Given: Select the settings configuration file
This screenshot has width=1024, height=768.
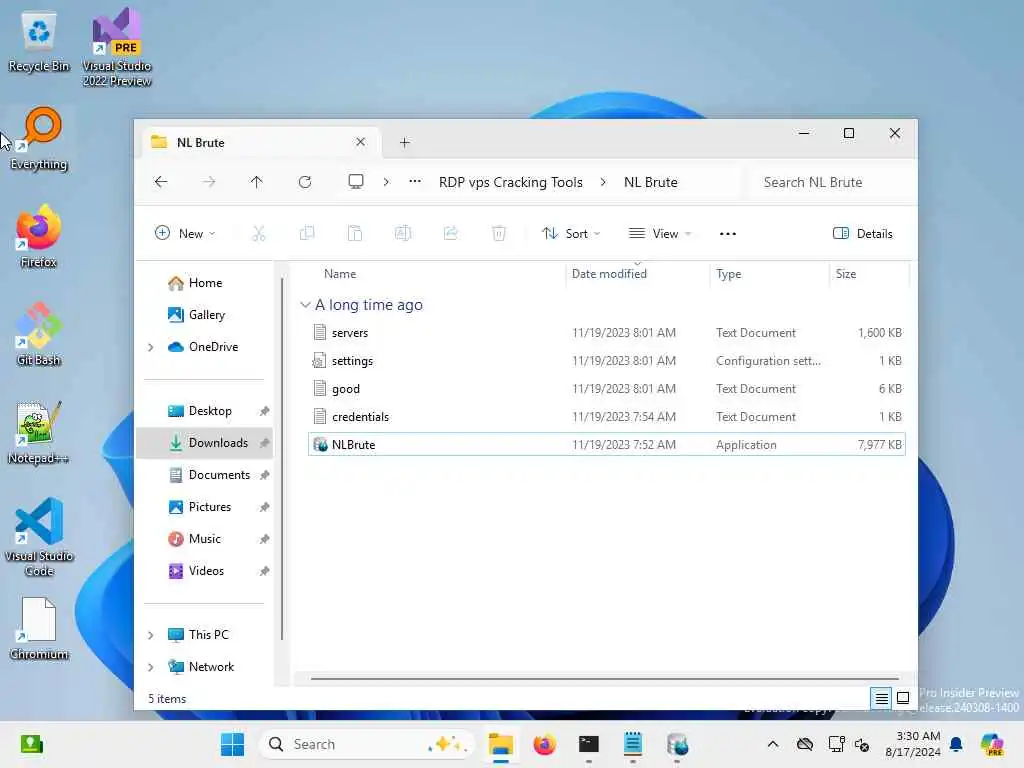Looking at the screenshot, I should 606,361.
